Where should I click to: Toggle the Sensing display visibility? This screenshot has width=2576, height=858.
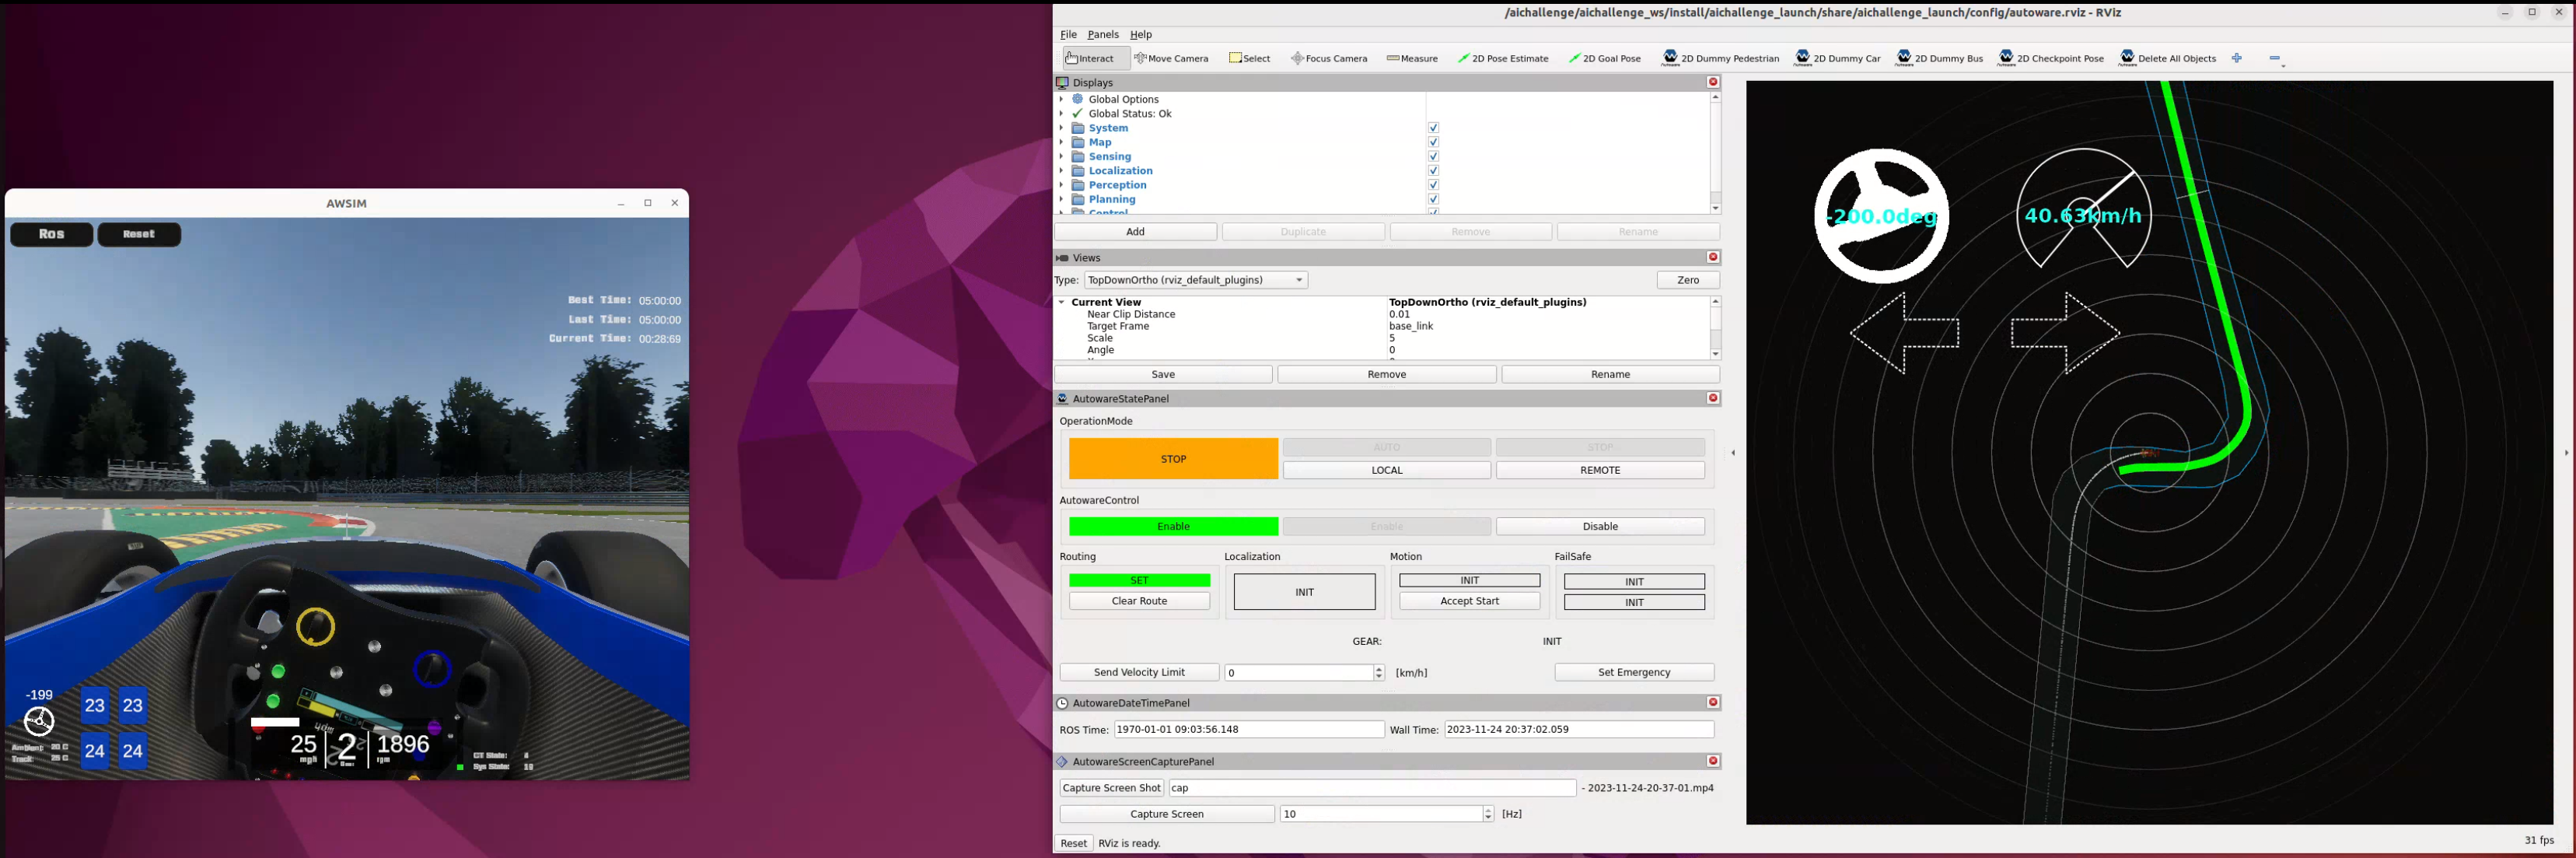pyautogui.click(x=1433, y=156)
